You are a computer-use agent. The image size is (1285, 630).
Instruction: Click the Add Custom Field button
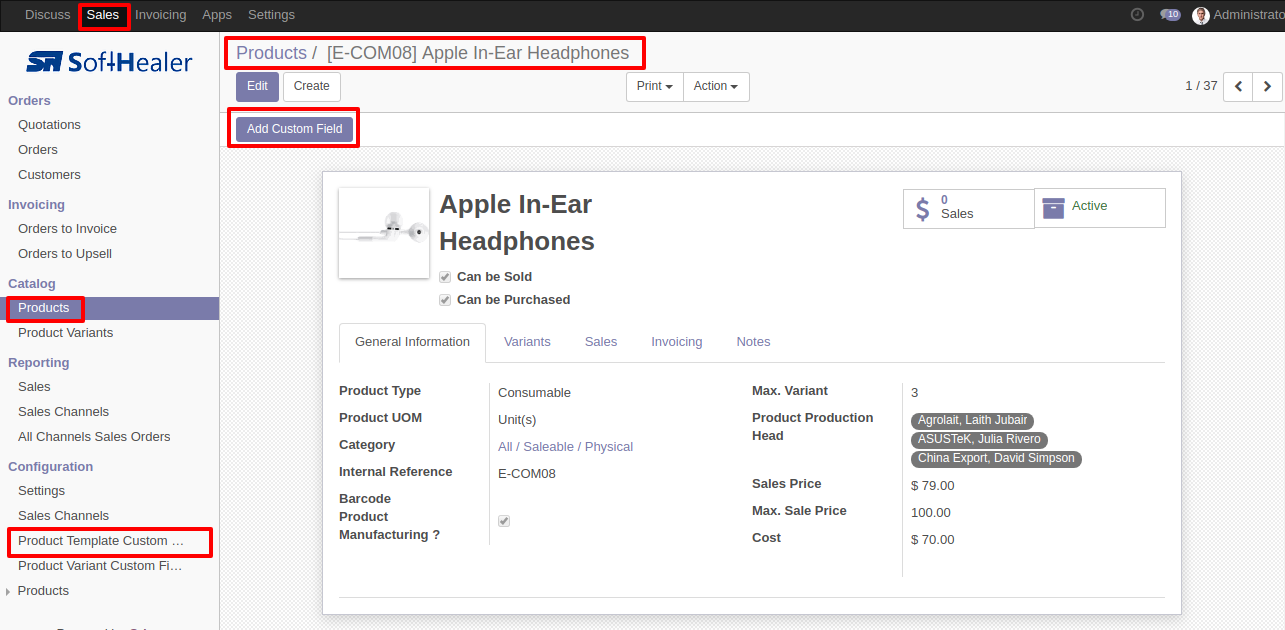click(x=295, y=129)
